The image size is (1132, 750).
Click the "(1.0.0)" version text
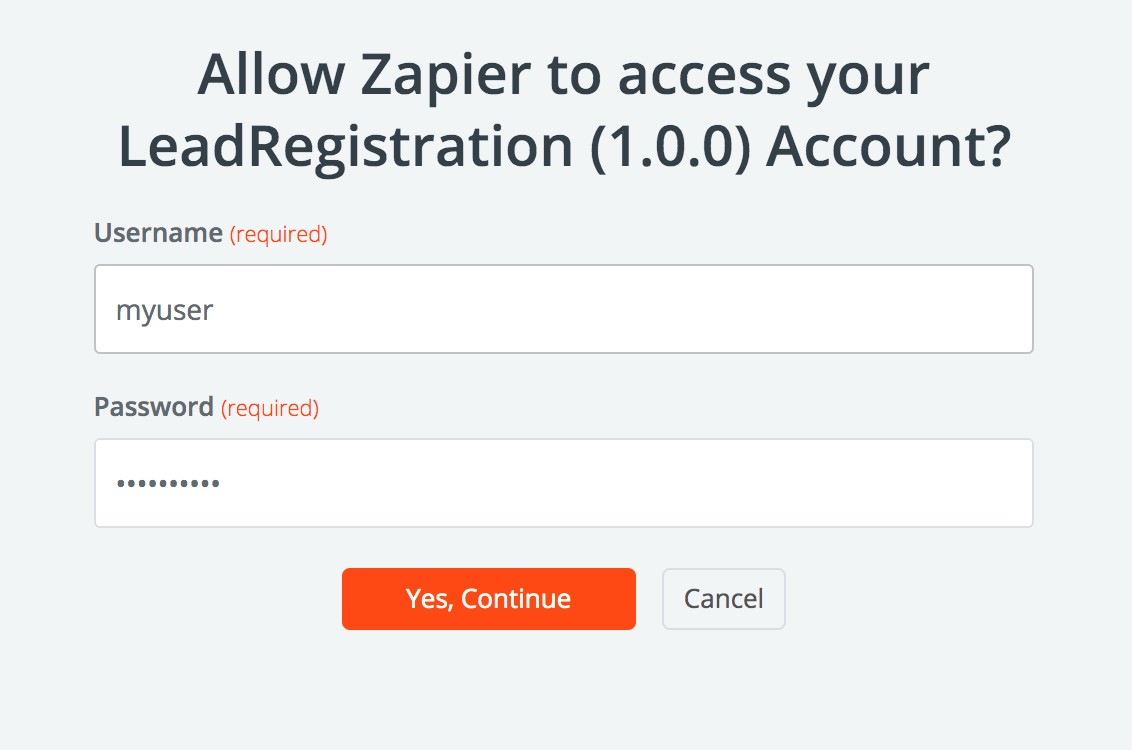[x=669, y=147]
